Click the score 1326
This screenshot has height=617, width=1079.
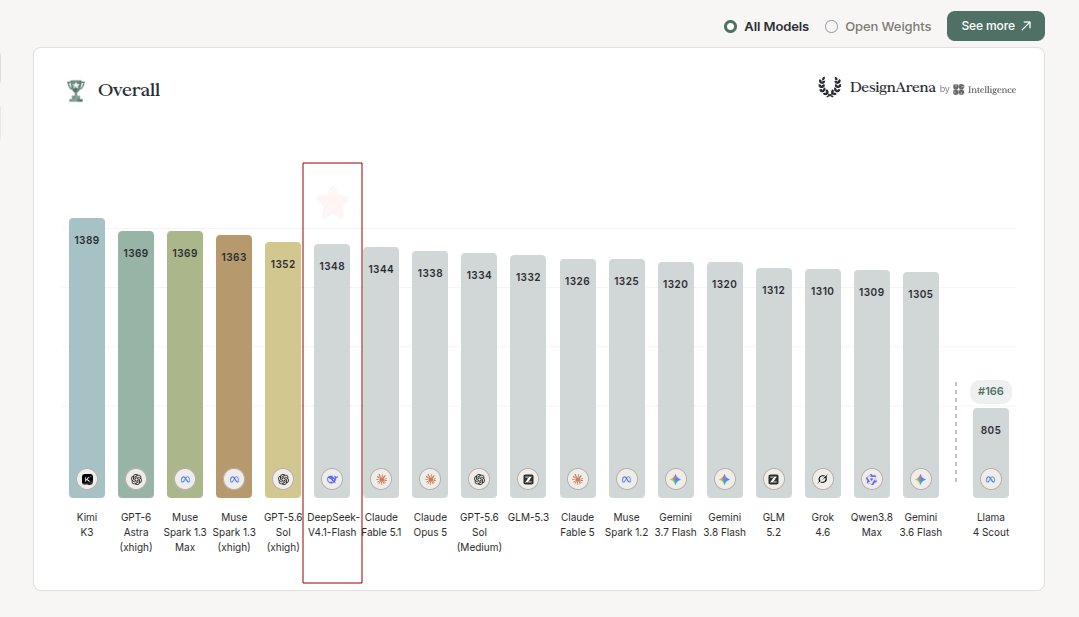click(577, 281)
